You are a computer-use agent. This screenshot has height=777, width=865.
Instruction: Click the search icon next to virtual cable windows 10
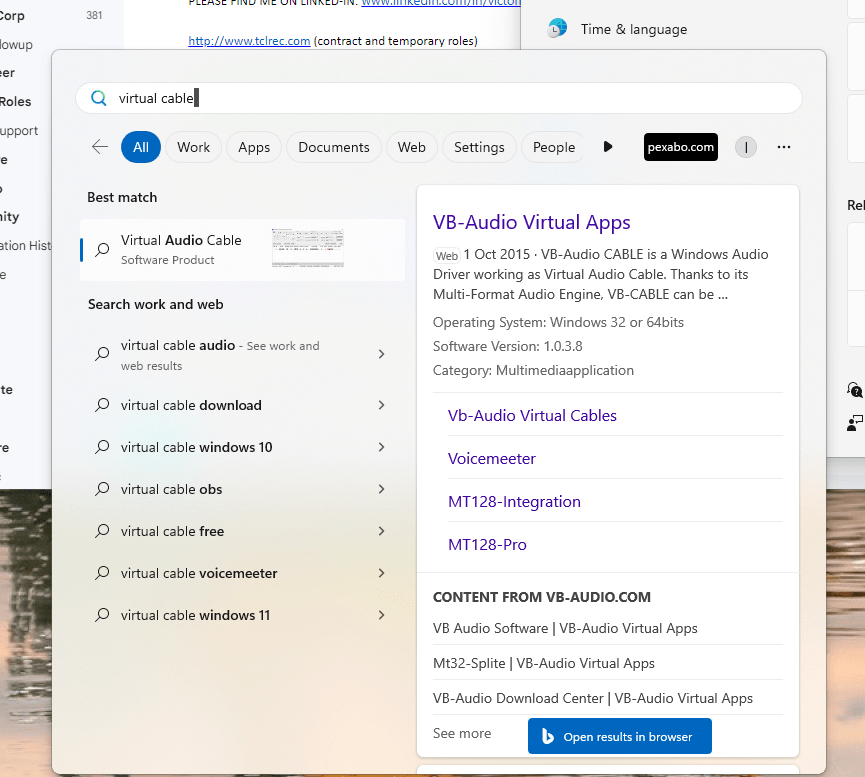pyautogui.click(x=102, y=447)
